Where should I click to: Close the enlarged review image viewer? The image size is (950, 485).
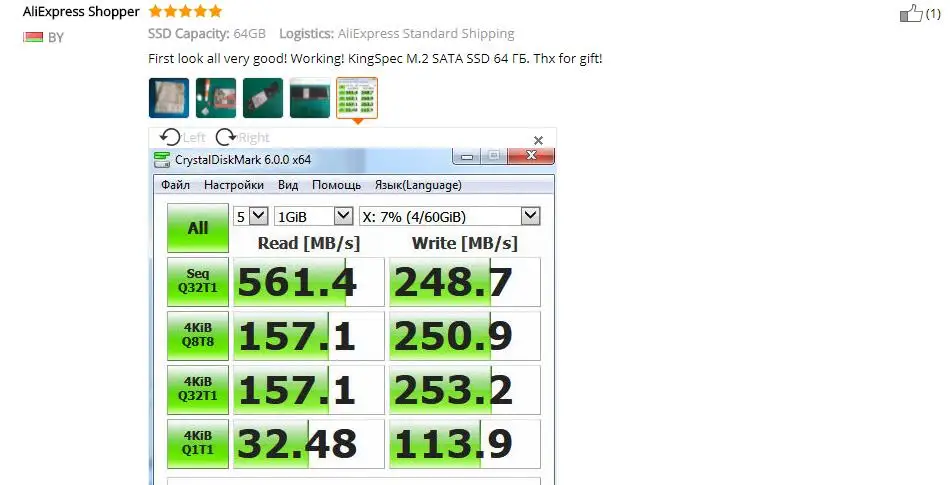pos(538,140)
